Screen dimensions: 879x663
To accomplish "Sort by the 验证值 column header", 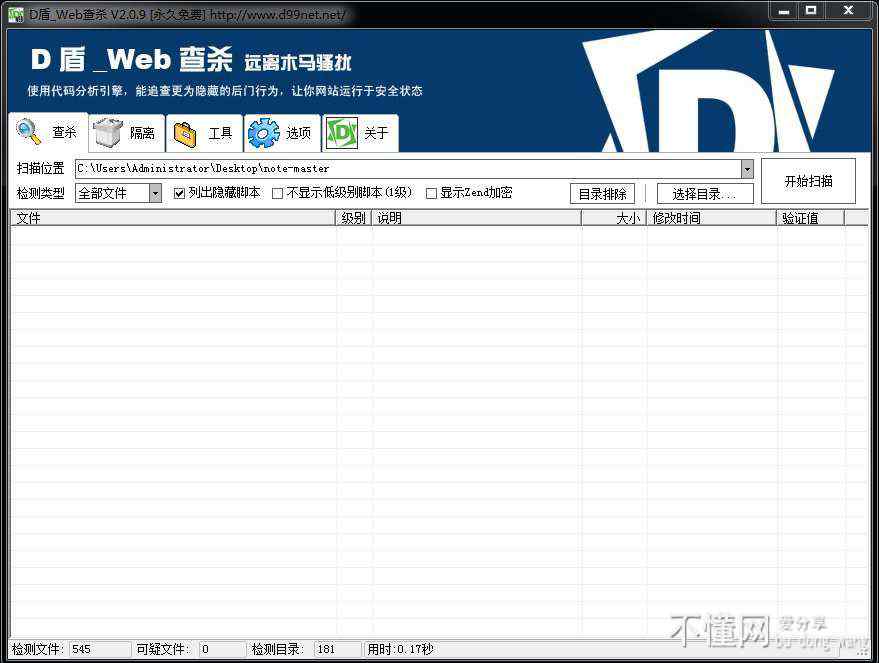I will click(811, 218).
